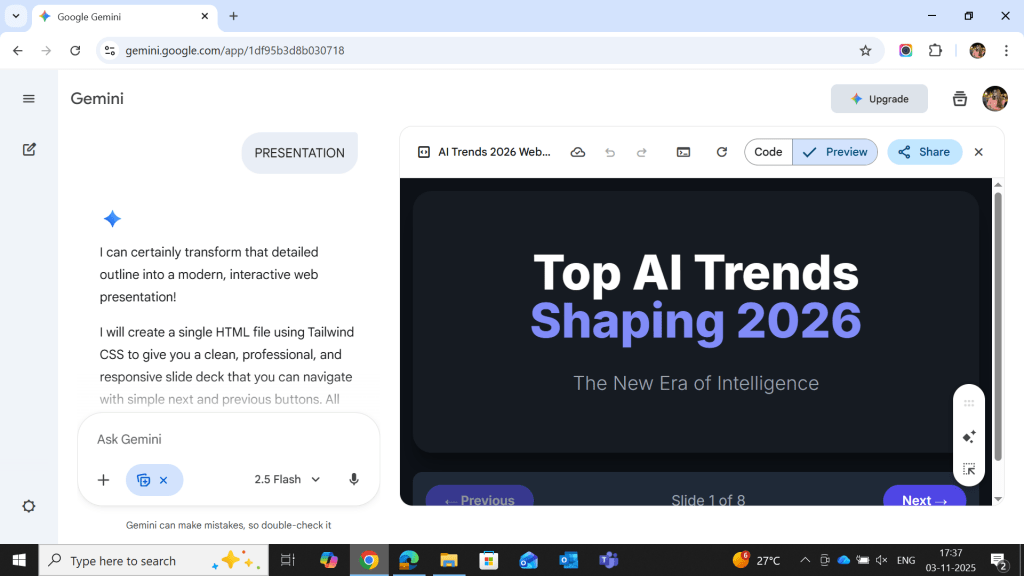Open Gemini settings gear in the sidebar

click(29, 506)
